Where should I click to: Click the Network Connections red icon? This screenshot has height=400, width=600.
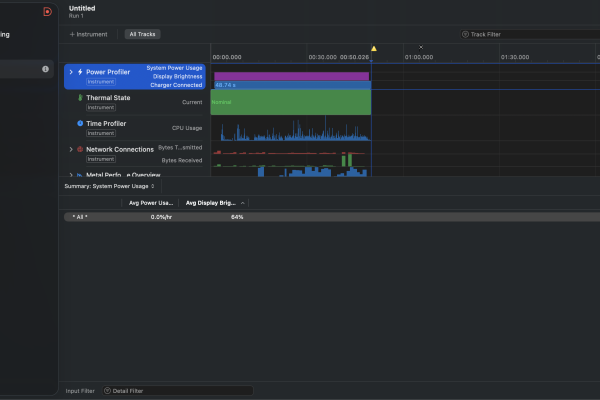(x=80, y=149)
